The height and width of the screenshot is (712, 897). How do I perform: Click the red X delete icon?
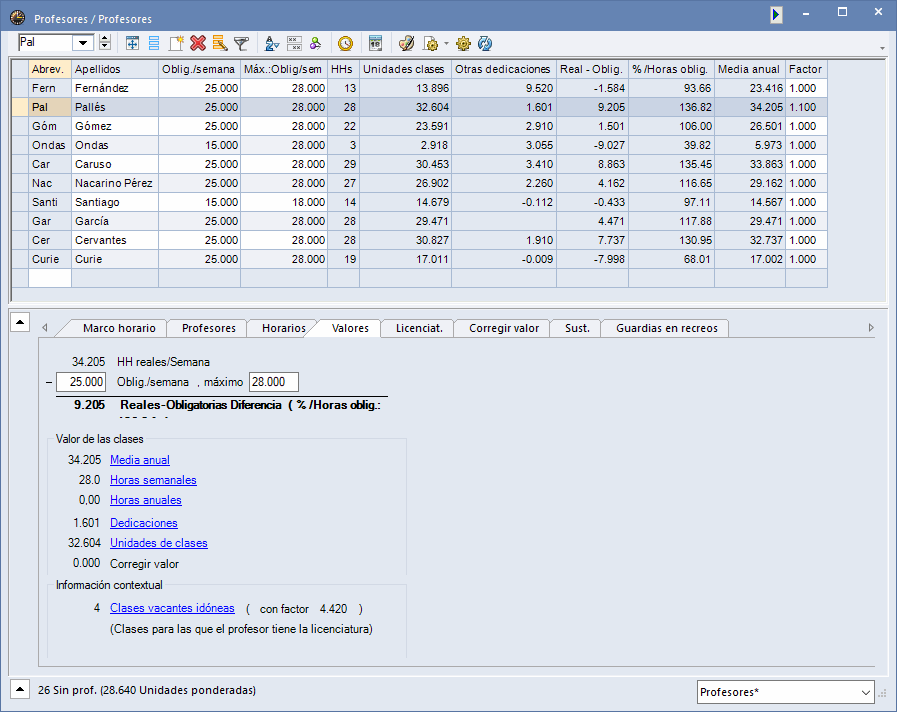(198, 43)
